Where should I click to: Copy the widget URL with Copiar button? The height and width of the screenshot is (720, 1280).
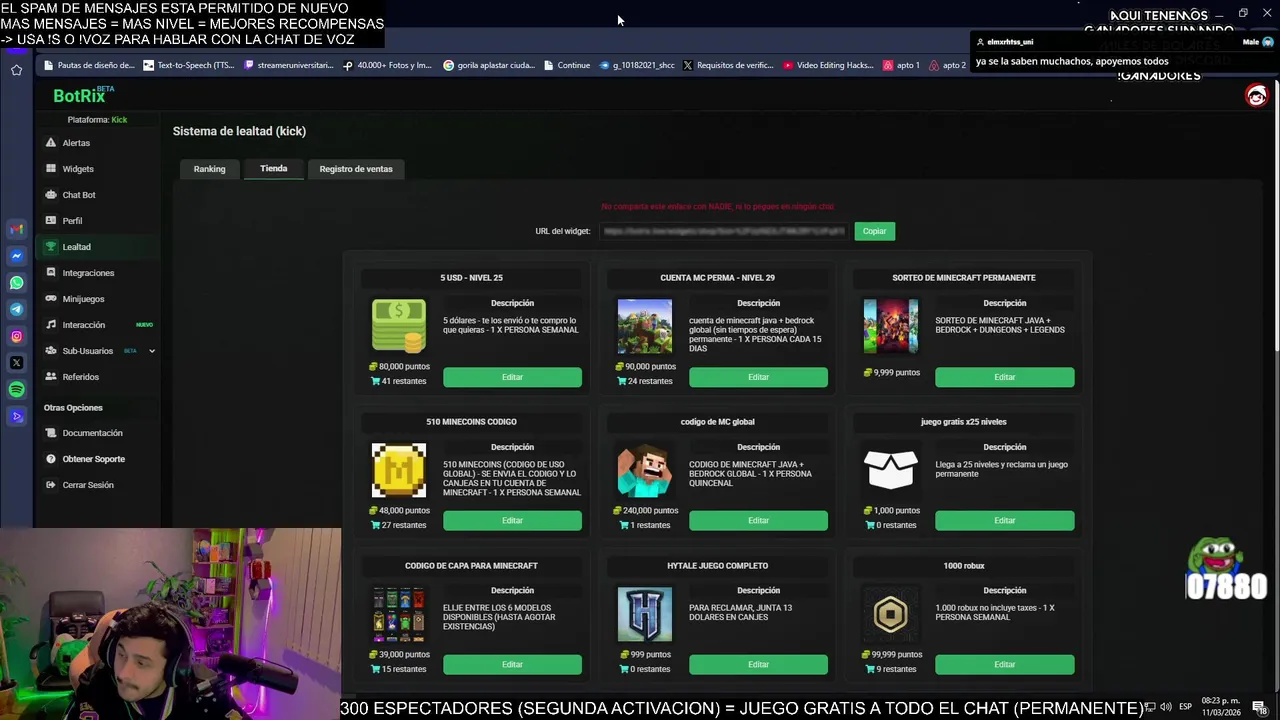click(x=874, y=231)
